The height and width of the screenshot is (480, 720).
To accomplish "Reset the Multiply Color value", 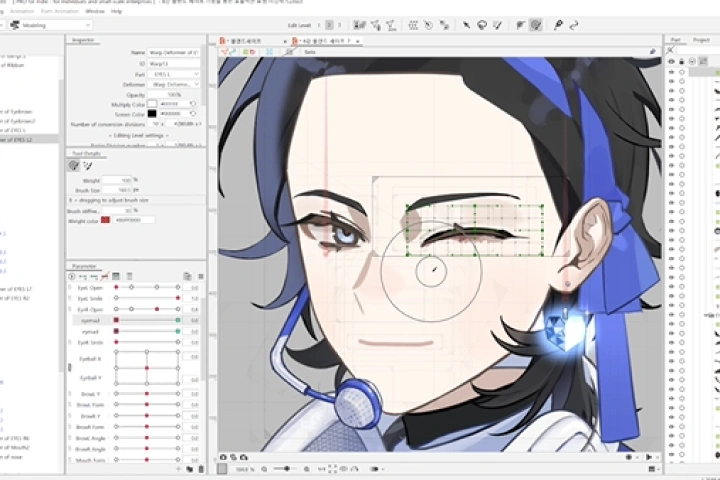I will (x=193, y=104).
